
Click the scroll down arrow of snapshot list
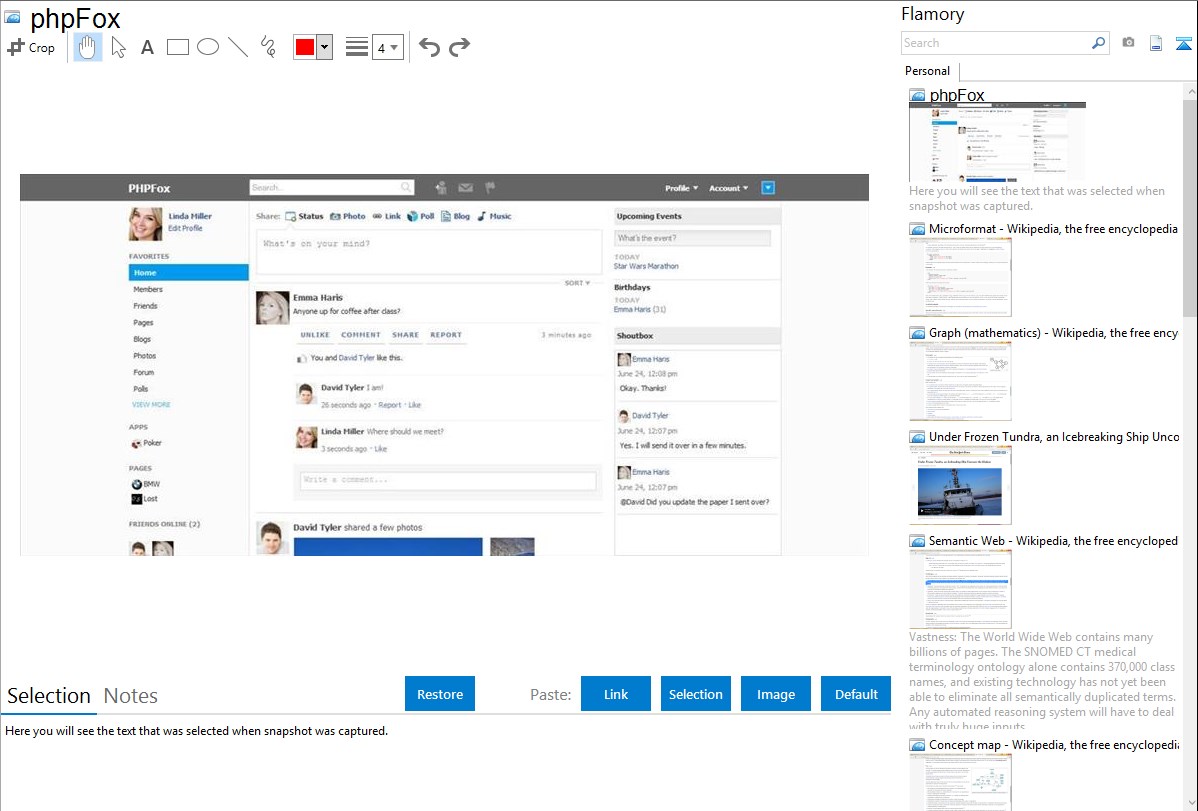point(1190,803)
